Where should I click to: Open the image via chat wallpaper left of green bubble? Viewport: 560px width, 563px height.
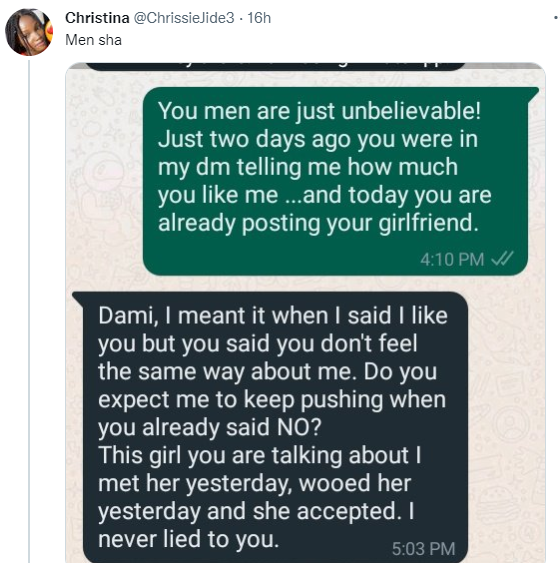(105, 181)
